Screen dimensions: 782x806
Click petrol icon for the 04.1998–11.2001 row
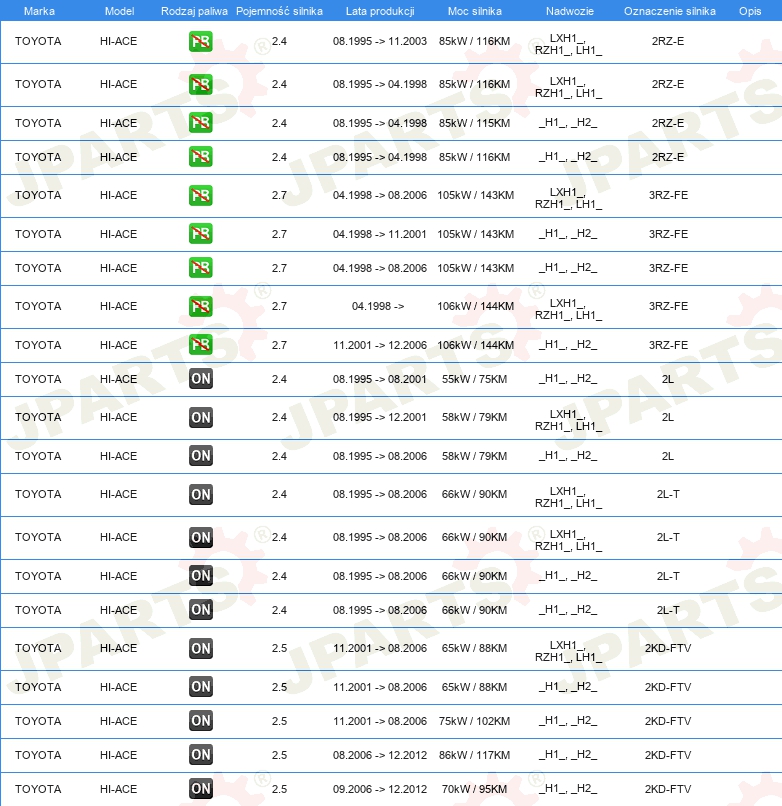coord(200,234)
